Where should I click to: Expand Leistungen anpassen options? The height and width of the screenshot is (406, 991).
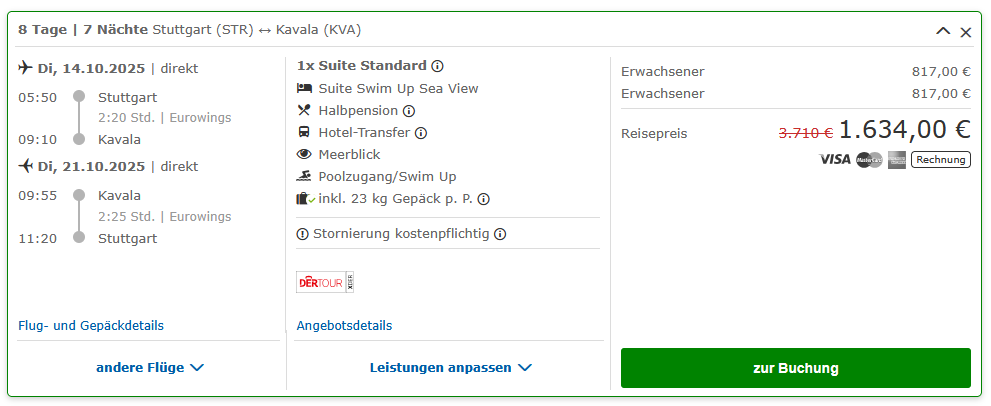tap(450, 368)
